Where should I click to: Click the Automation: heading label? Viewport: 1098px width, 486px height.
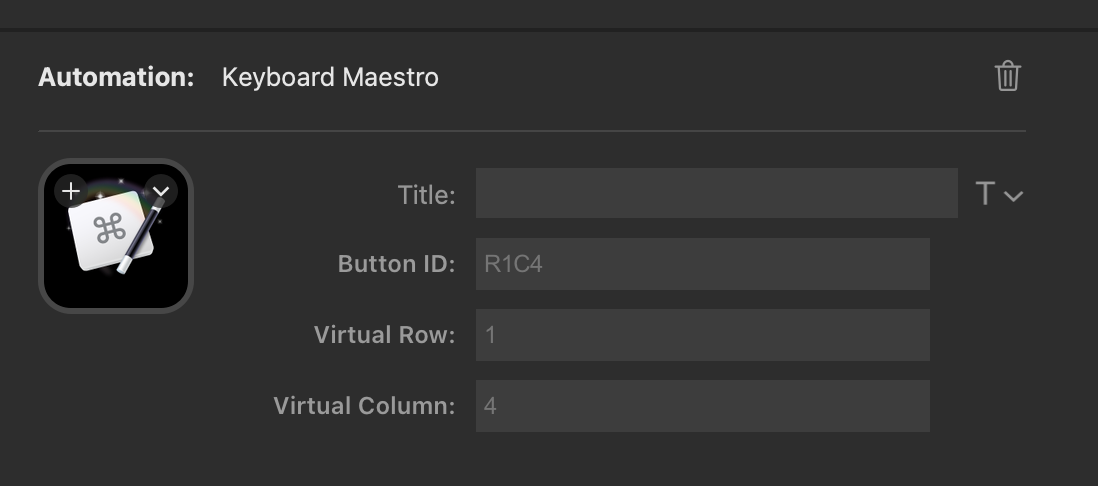point(116,76)
